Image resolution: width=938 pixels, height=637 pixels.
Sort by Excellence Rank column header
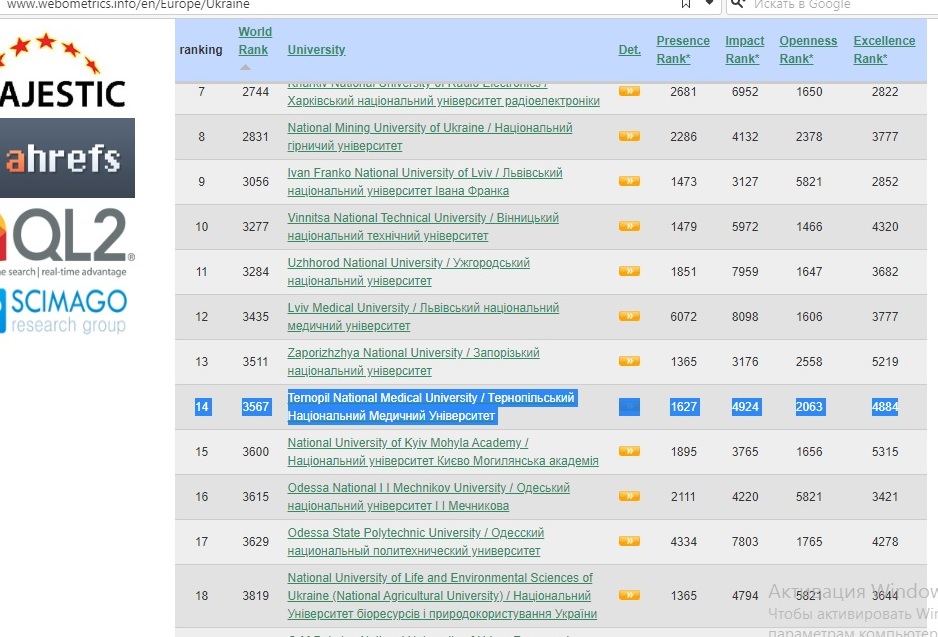click(x=884, y=49)
